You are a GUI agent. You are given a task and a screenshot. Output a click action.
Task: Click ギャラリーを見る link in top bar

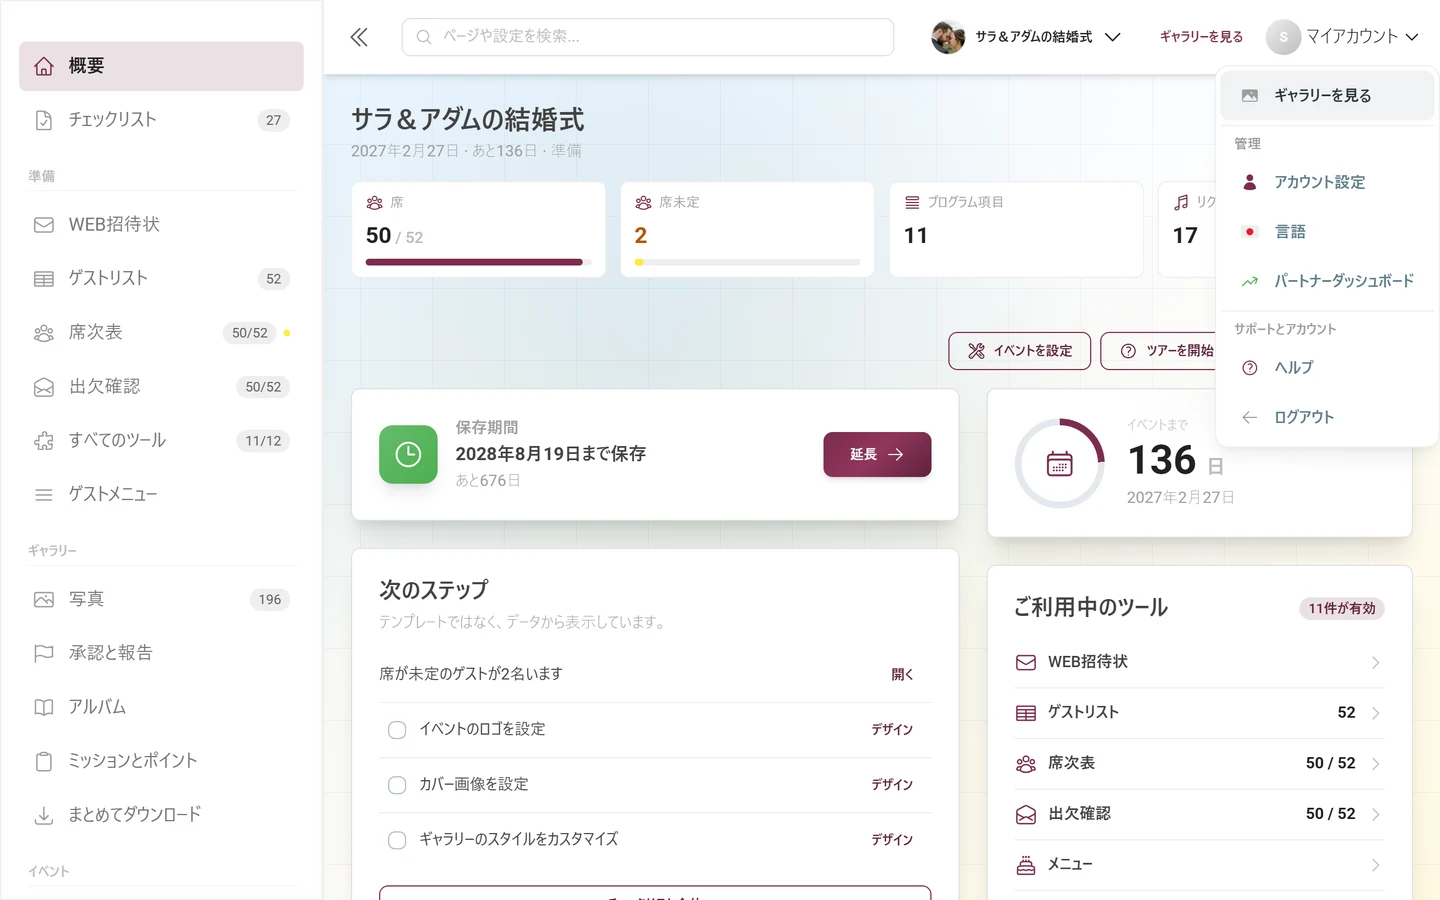(1201, 37)
